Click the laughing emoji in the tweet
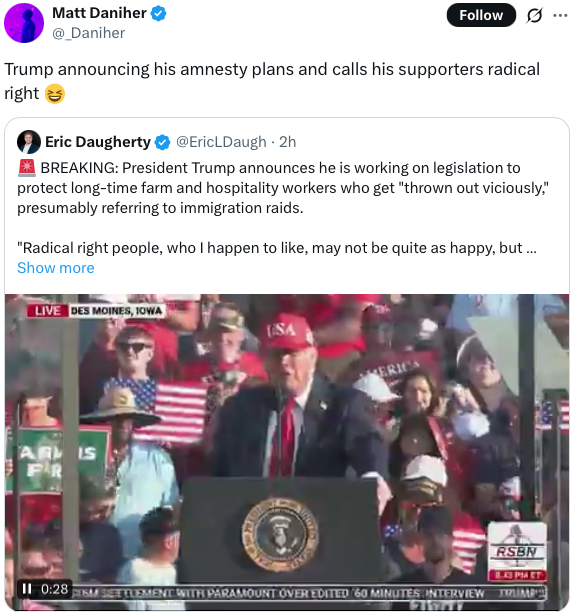Viewport: 579px width, 613px height. coord(54,94)
